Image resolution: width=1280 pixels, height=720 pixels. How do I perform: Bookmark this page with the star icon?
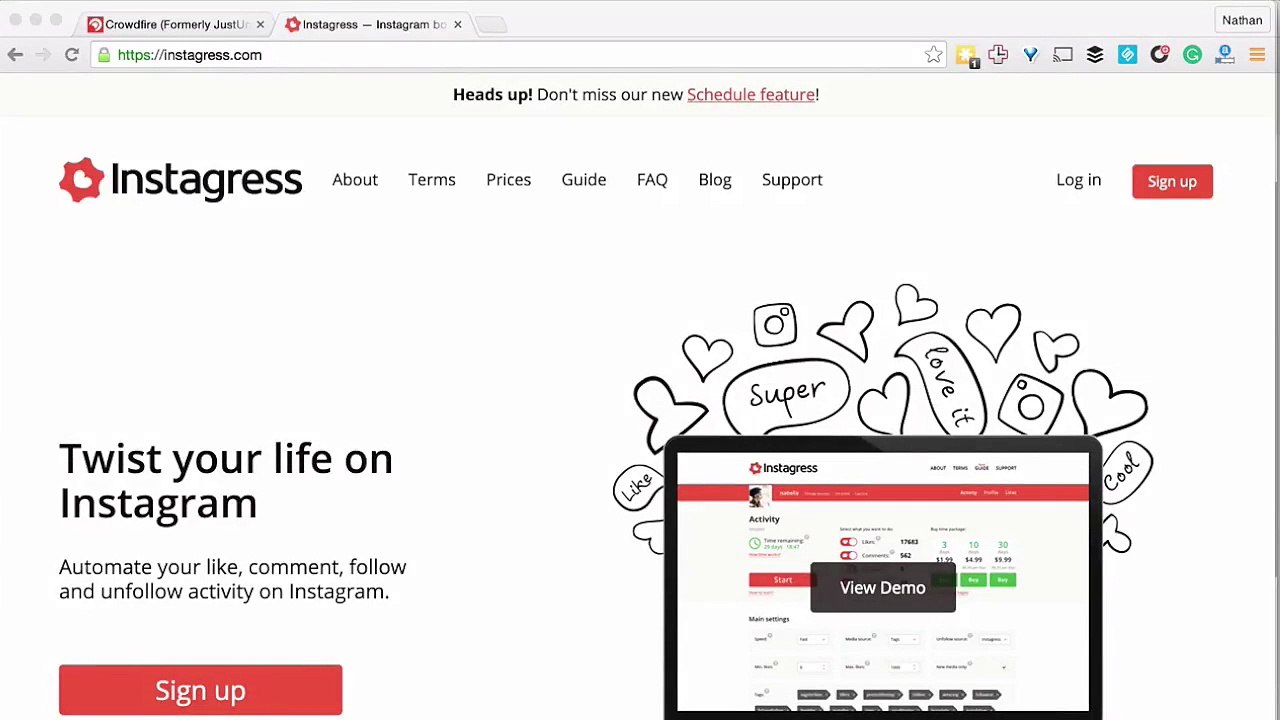[x=933, y=55]
